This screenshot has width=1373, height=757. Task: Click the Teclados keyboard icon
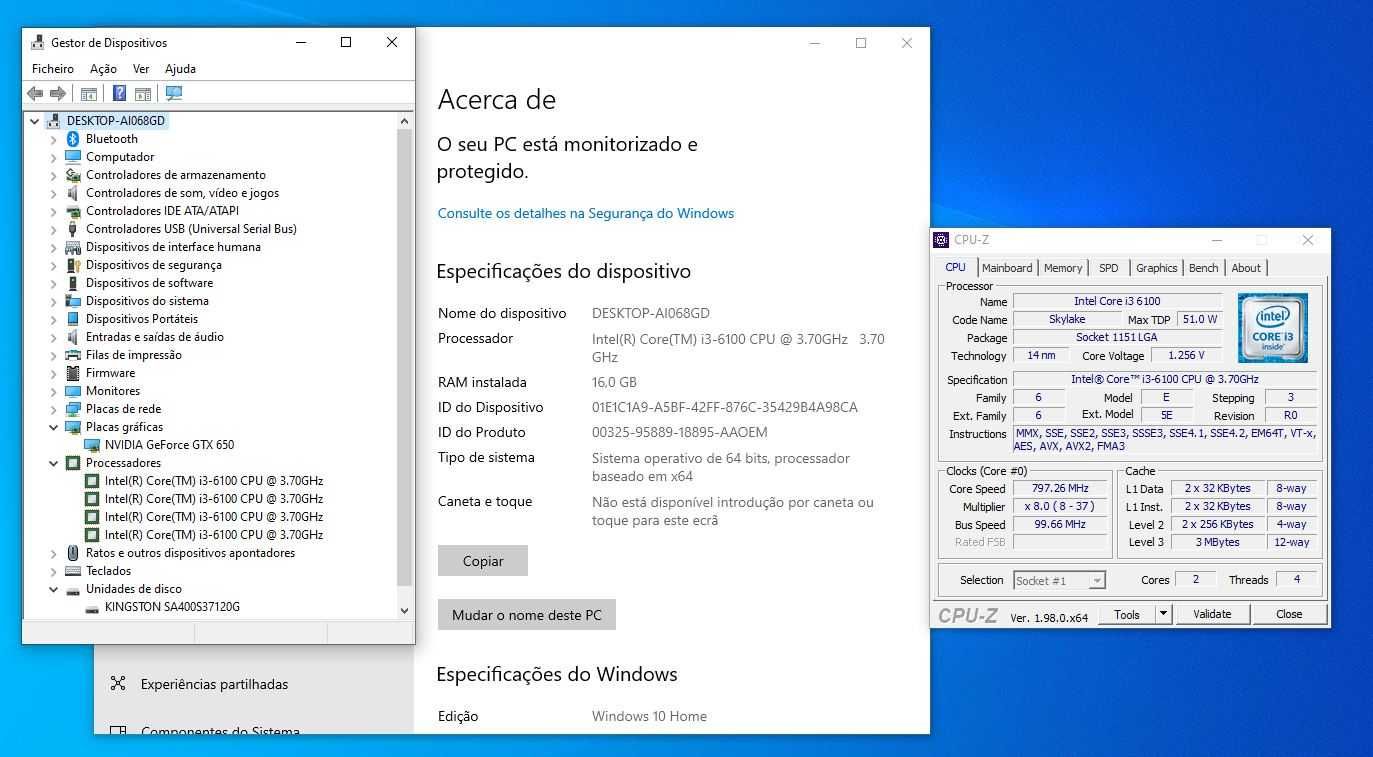click(x=73, y=571)
